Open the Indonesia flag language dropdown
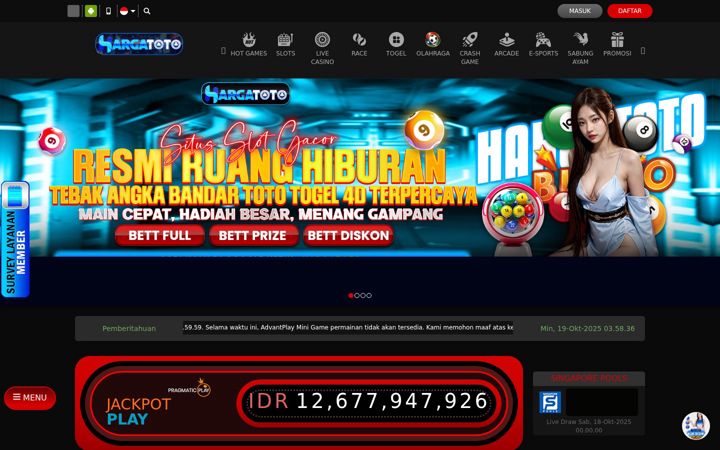720x450 pixels. [127, 11]
